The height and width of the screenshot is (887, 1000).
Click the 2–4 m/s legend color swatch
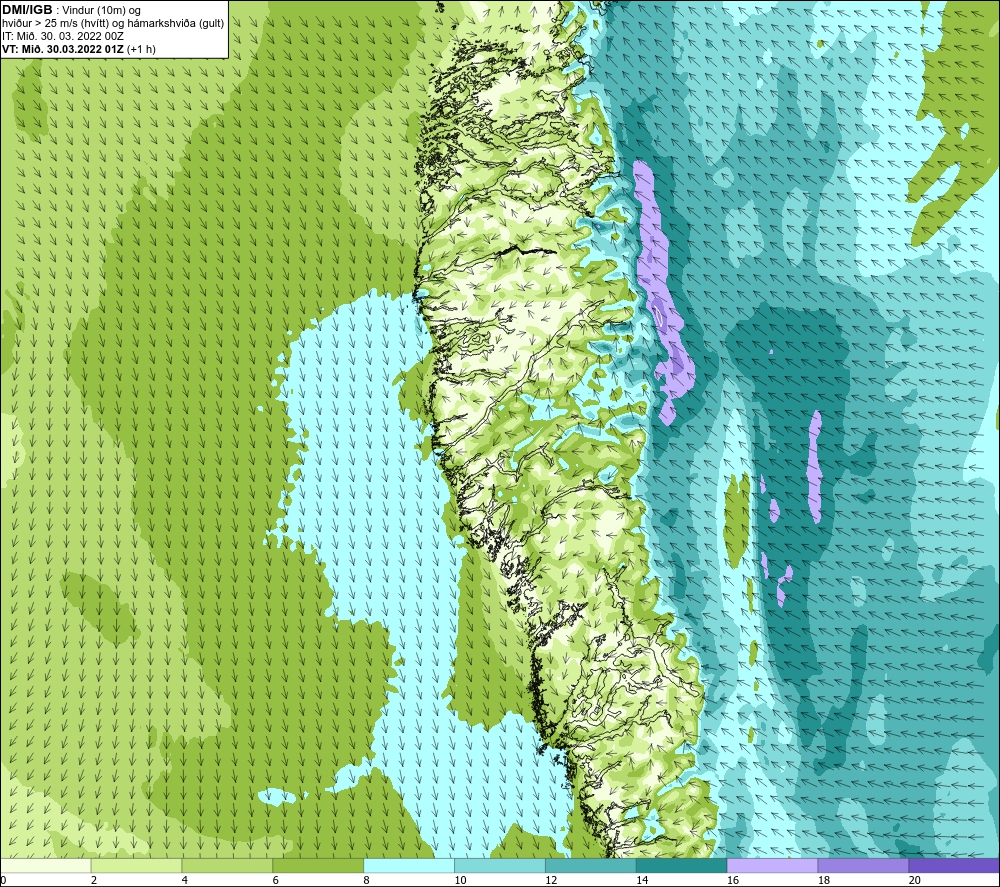pyautogui.click(x=136, y=866)
